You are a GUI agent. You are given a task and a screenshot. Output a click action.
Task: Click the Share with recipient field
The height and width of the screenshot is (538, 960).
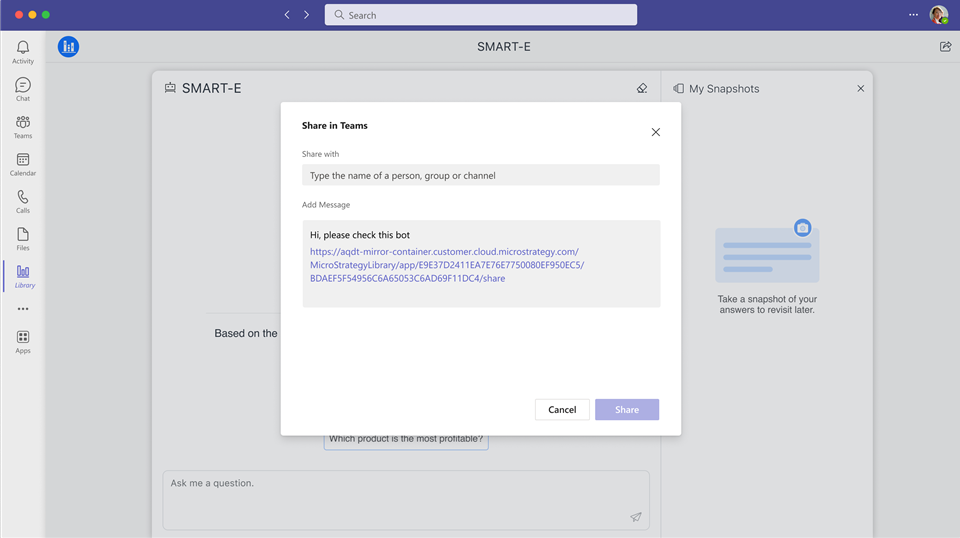pos(480,175)
